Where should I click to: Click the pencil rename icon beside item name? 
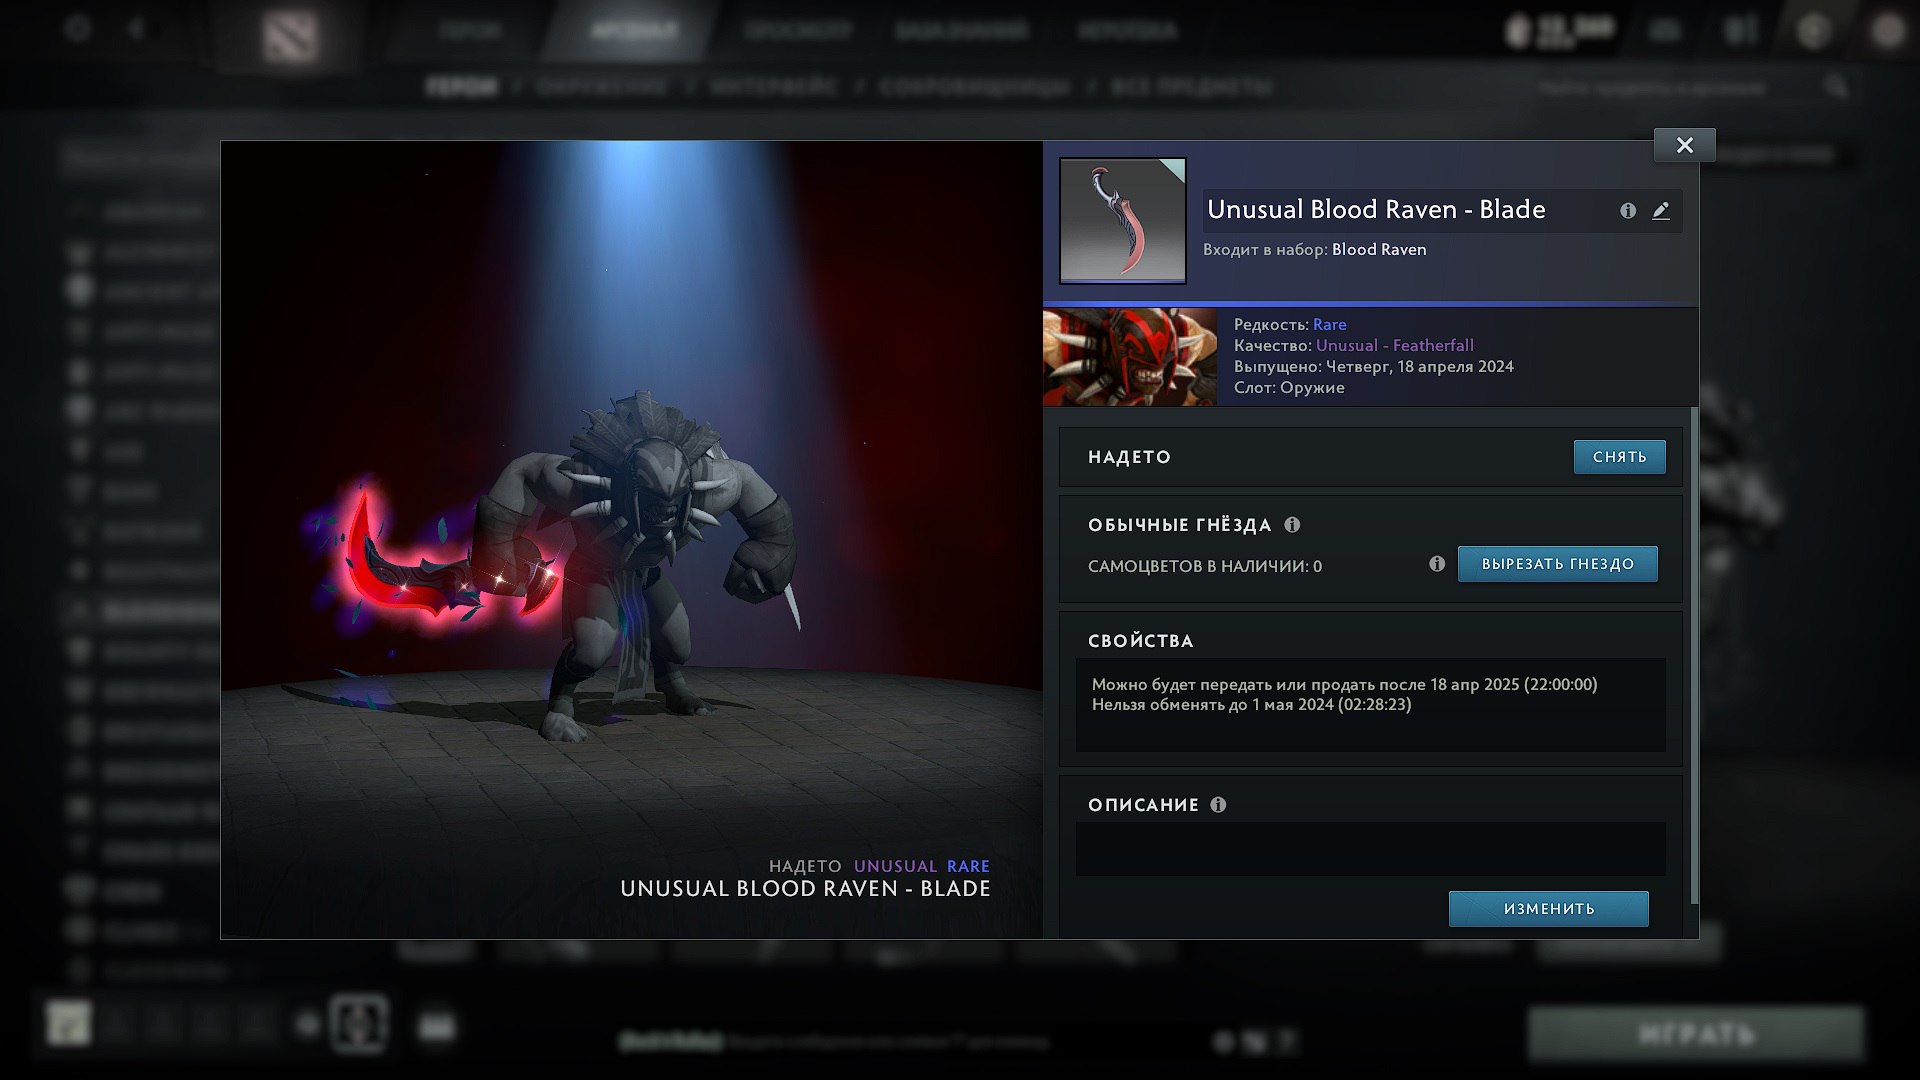1661,211
